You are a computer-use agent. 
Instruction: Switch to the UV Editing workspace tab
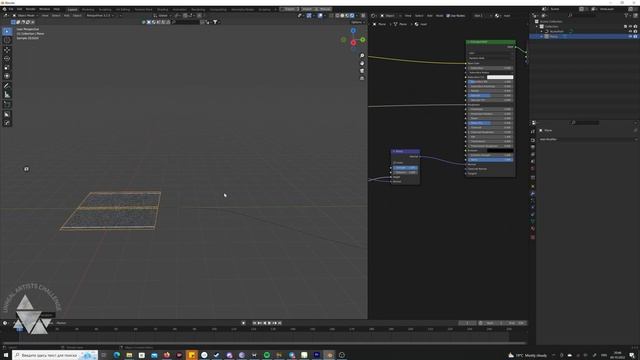click(122, 9)
